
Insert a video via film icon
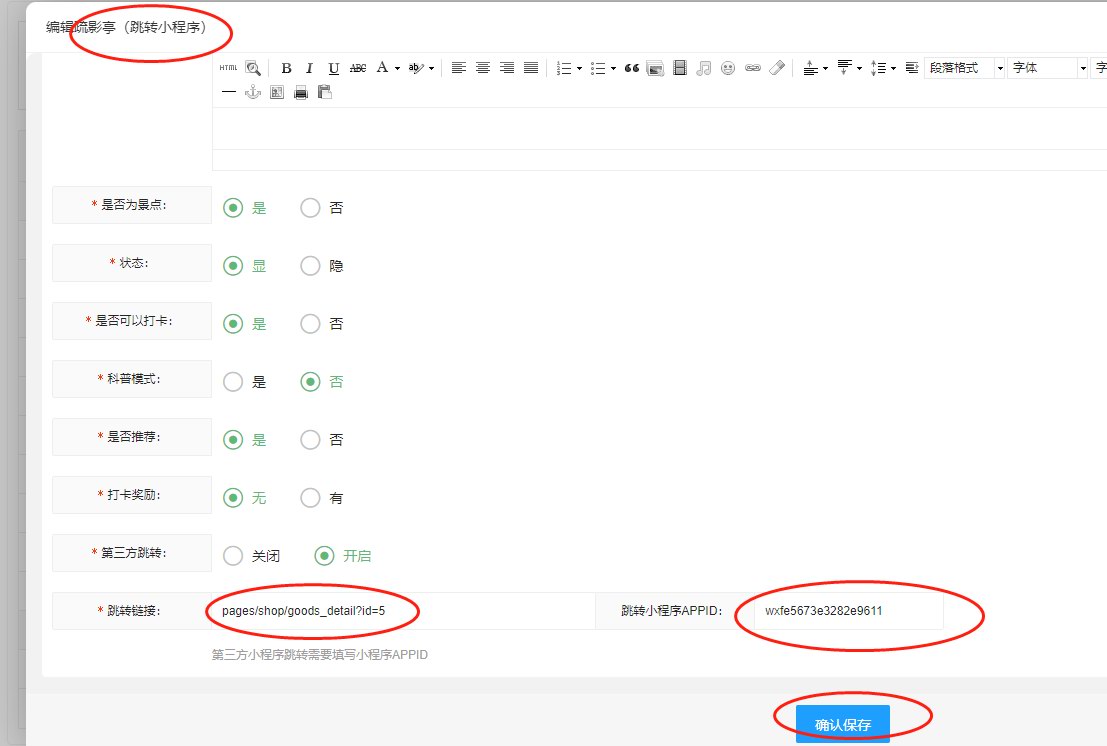tap(680, 68)
